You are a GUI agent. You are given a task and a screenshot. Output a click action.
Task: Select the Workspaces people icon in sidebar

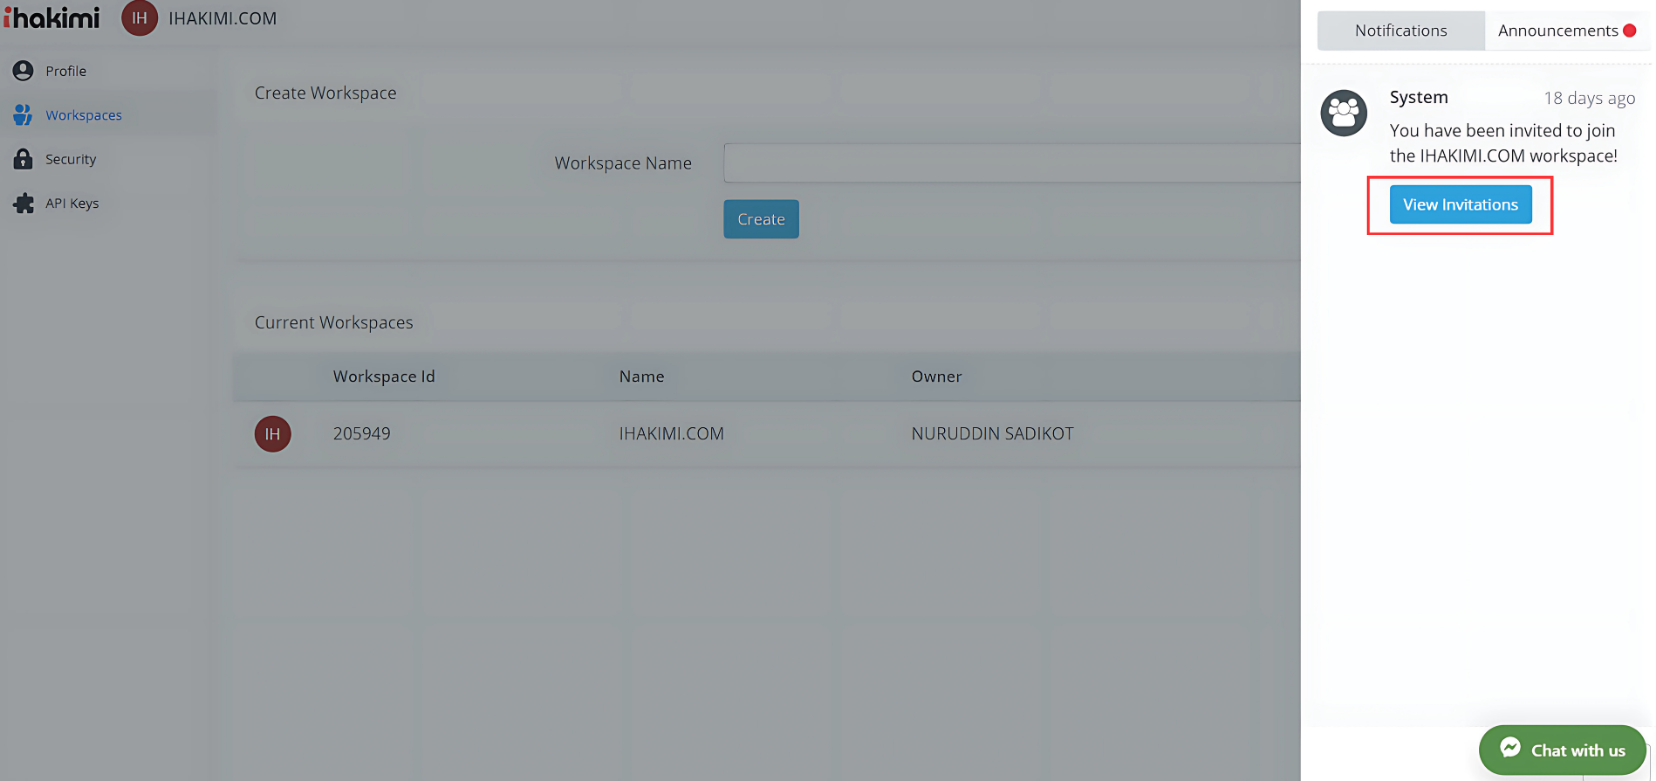coord(23,115)
